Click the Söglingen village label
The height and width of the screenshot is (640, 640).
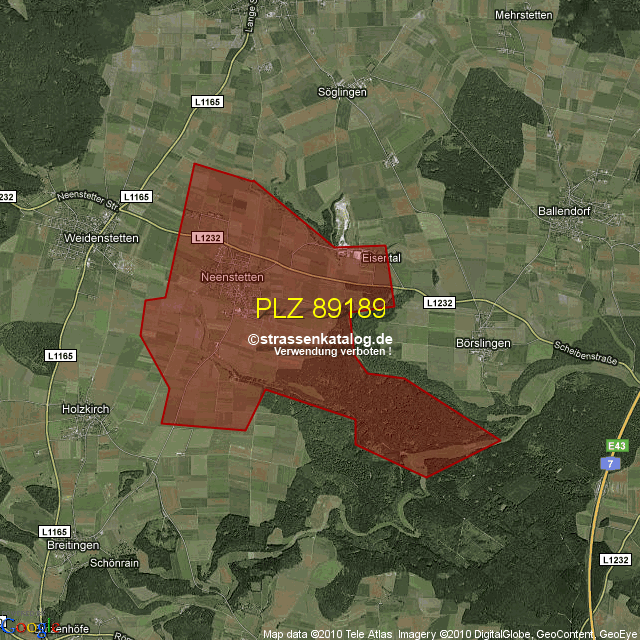[342, 92]
